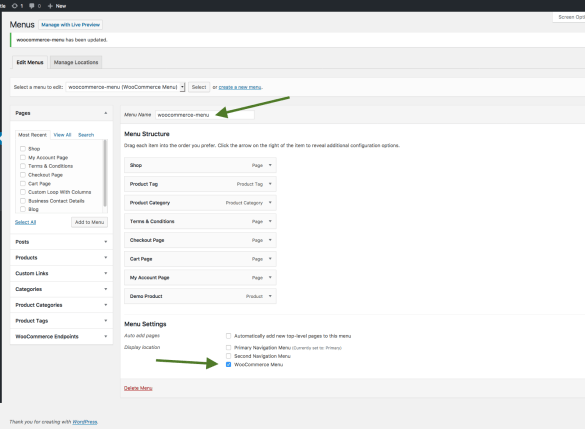Switch to the Manage Locations tab
The image size is (585, 429).
pos(76,62)
